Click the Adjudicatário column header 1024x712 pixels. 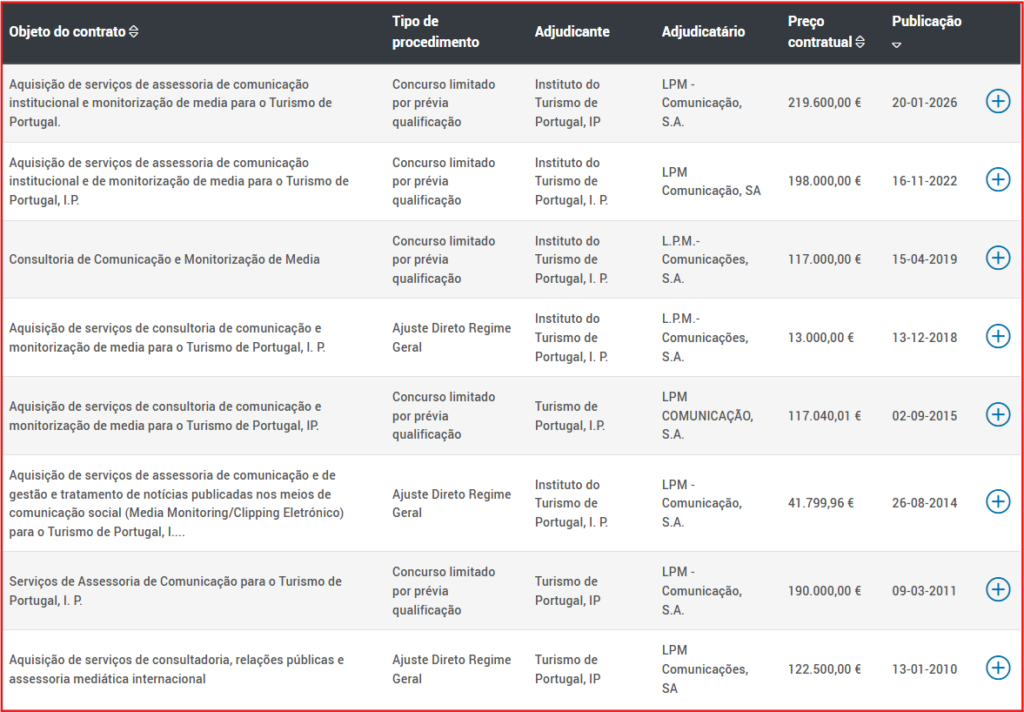point(703,32)
